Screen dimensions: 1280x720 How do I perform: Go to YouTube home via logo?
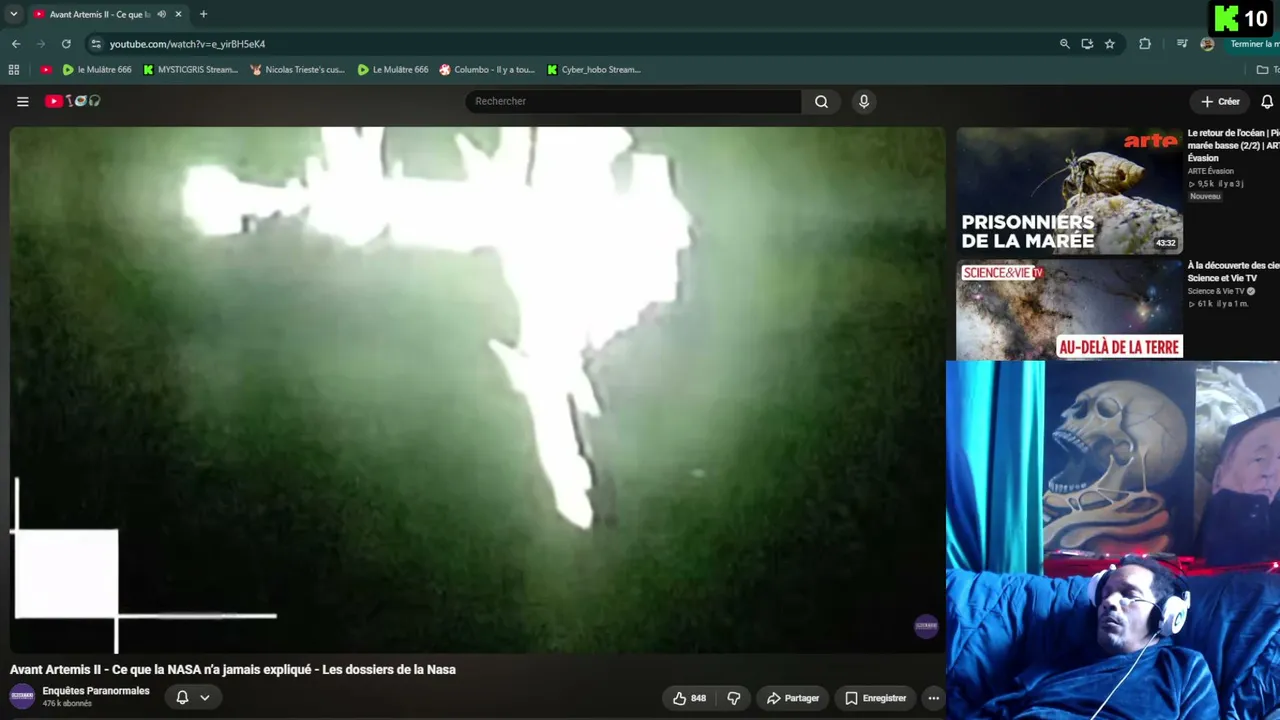pos(72,101)
